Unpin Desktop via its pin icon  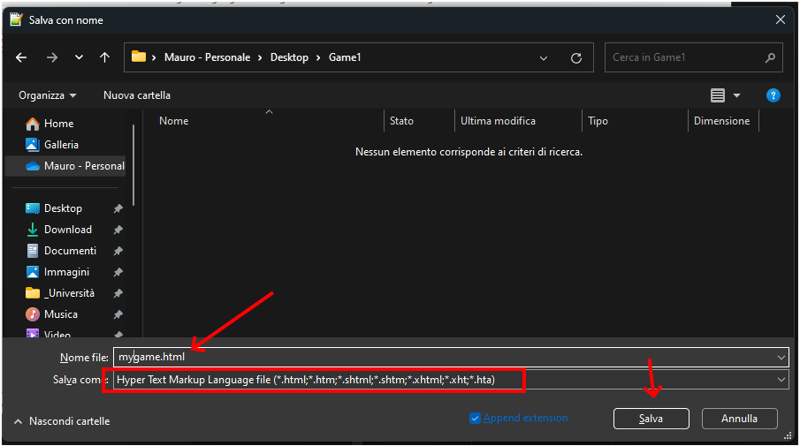click(118, 208)
